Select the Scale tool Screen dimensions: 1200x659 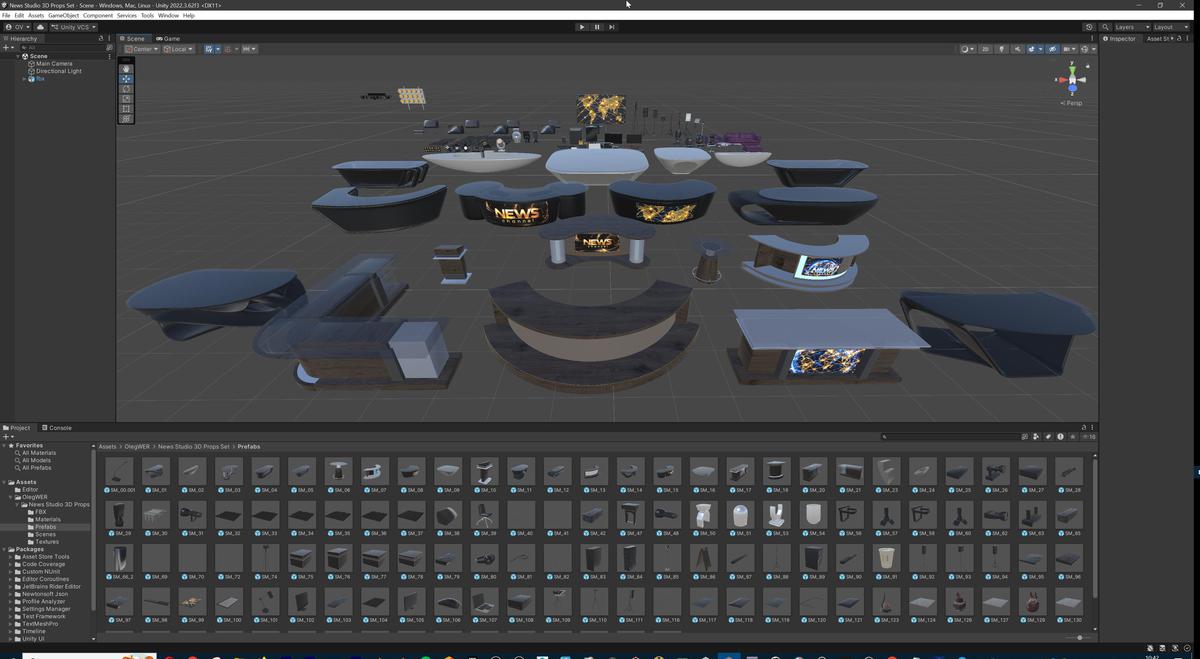click(126, 98)
